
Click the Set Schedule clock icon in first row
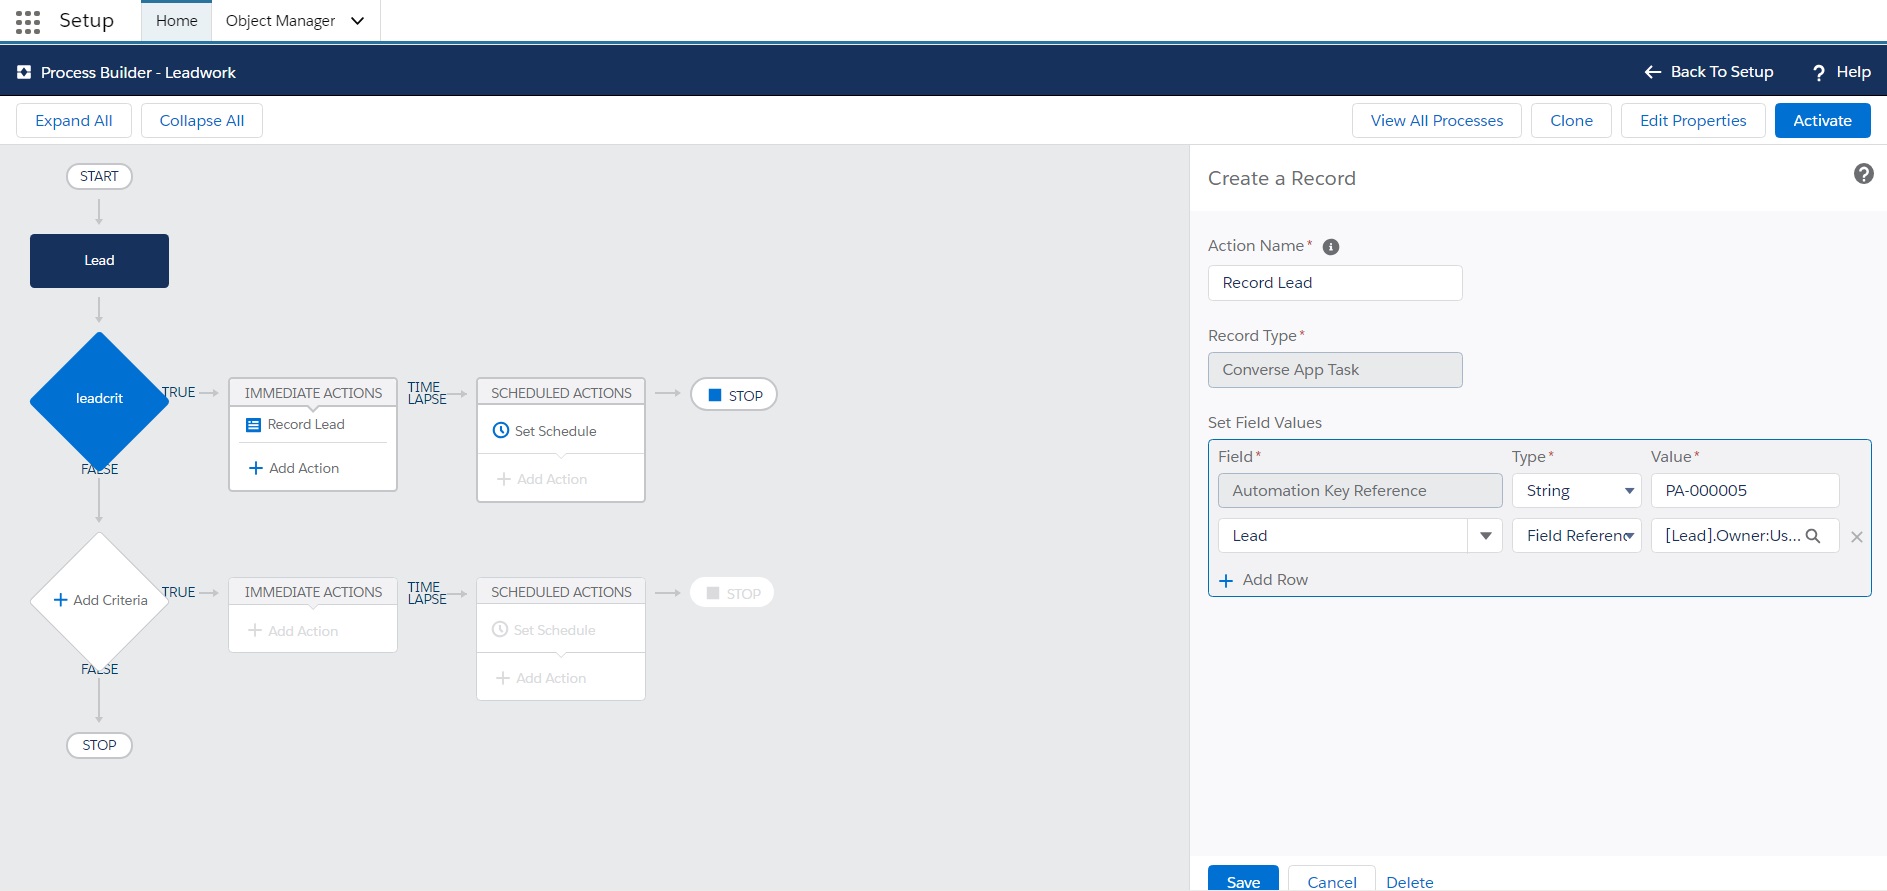click(501, 430)
